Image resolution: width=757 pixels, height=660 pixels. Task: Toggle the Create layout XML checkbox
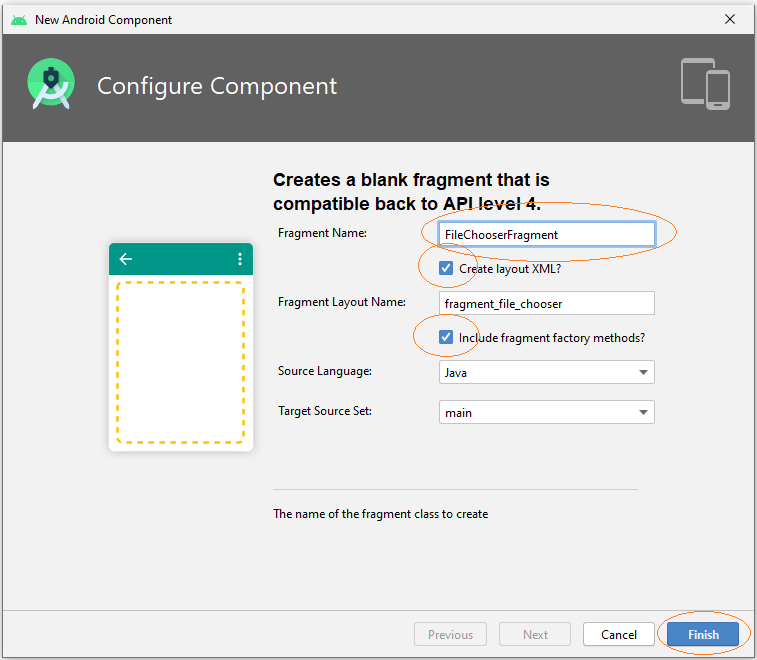pyautogui.click(x=446, y=268)
